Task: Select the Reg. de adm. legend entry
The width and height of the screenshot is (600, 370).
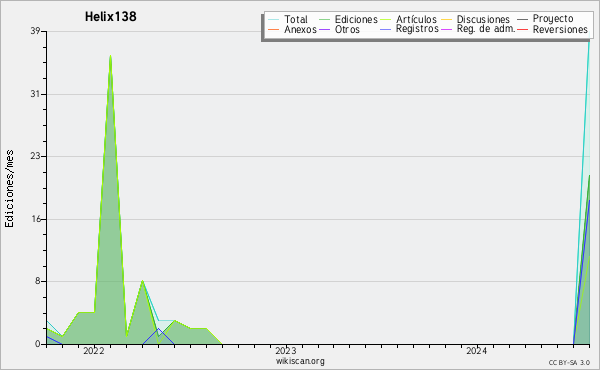Action: 478,29
